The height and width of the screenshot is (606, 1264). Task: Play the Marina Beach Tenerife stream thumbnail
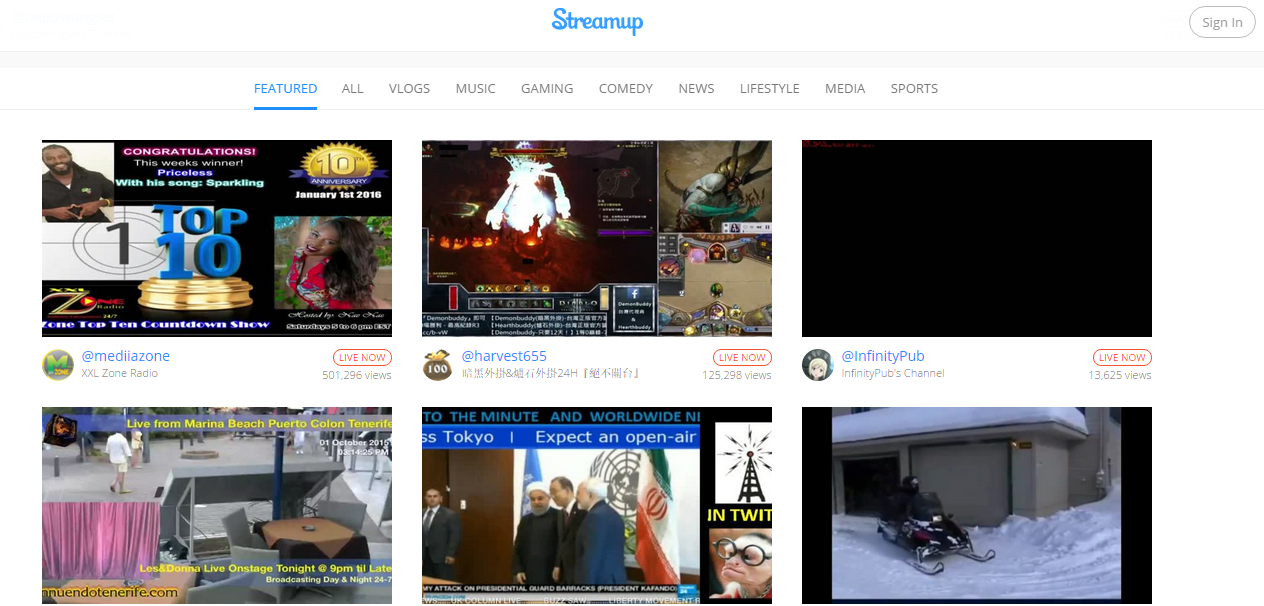click(217, 505)
